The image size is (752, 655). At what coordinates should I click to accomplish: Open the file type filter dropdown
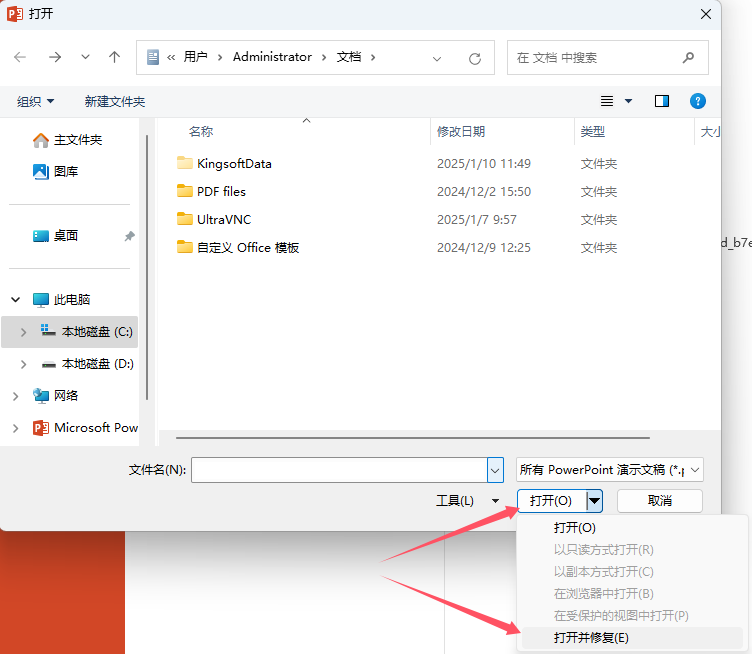610,470
